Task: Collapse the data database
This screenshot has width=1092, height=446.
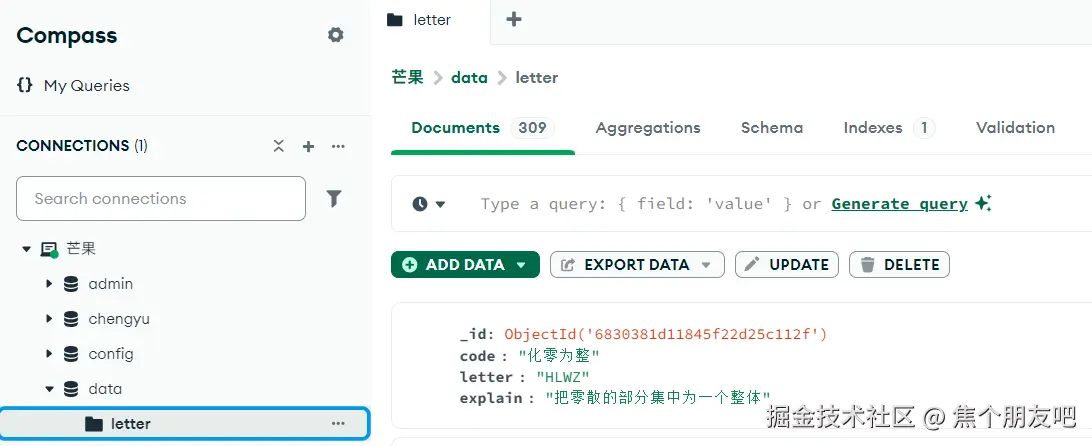Action: [49, 389]
